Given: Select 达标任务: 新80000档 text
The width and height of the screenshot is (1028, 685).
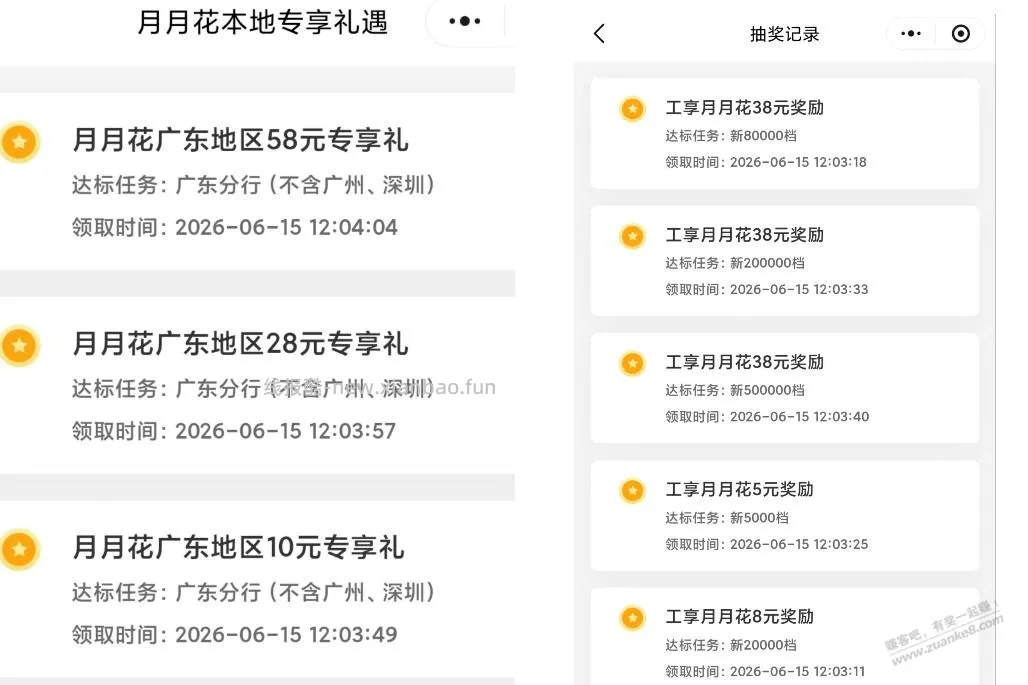Looking at the screenshot, I should point(731,136).
